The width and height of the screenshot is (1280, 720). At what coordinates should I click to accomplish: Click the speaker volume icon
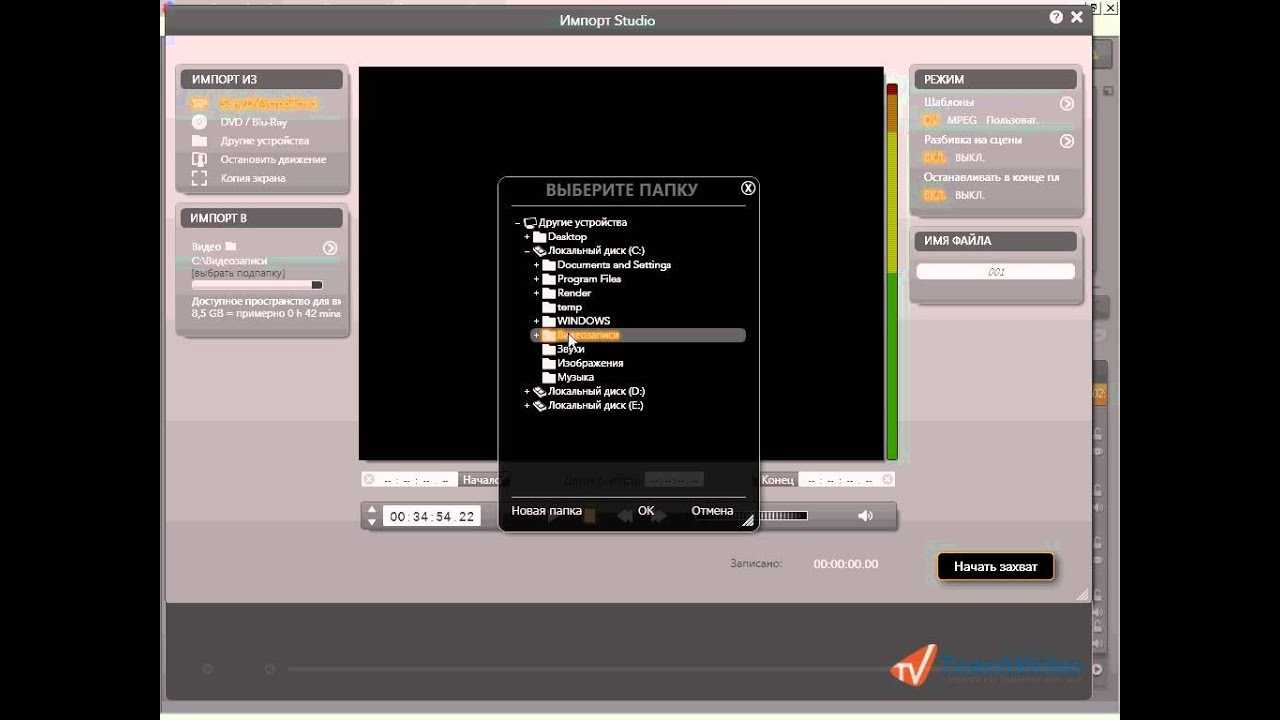tap(865, 516)
